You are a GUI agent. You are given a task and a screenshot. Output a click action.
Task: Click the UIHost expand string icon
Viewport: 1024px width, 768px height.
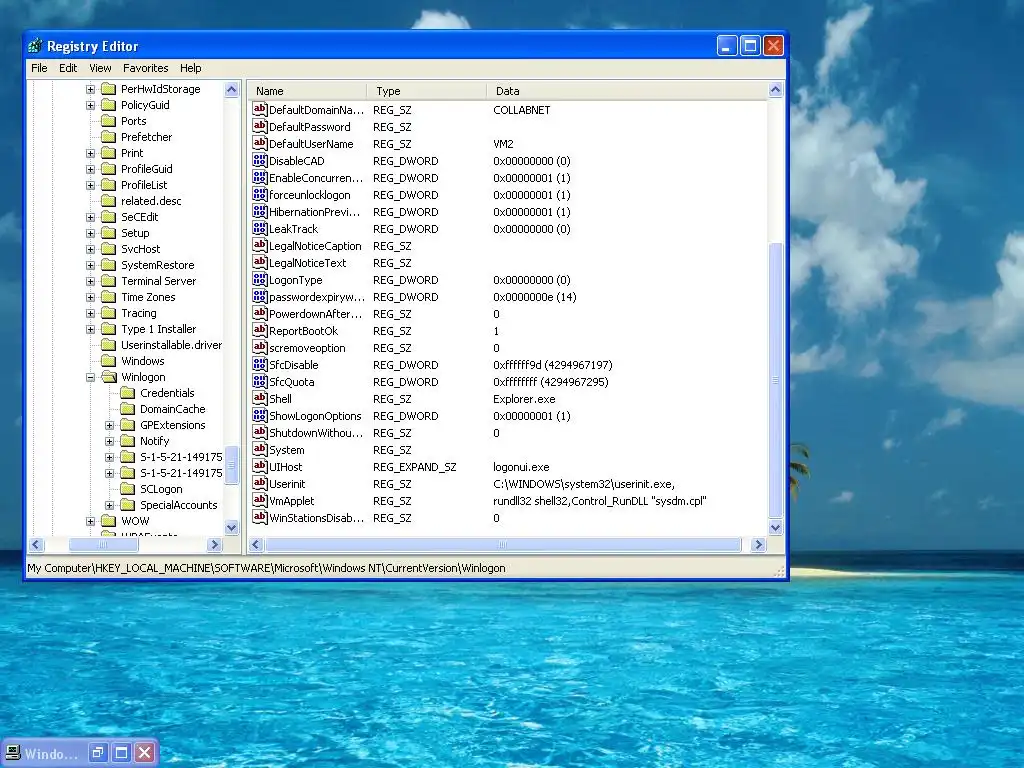click(260, 466)
